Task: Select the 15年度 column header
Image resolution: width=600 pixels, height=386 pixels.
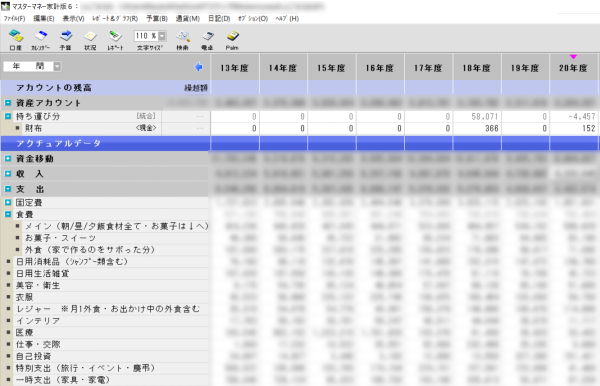Action: (331, 68)
